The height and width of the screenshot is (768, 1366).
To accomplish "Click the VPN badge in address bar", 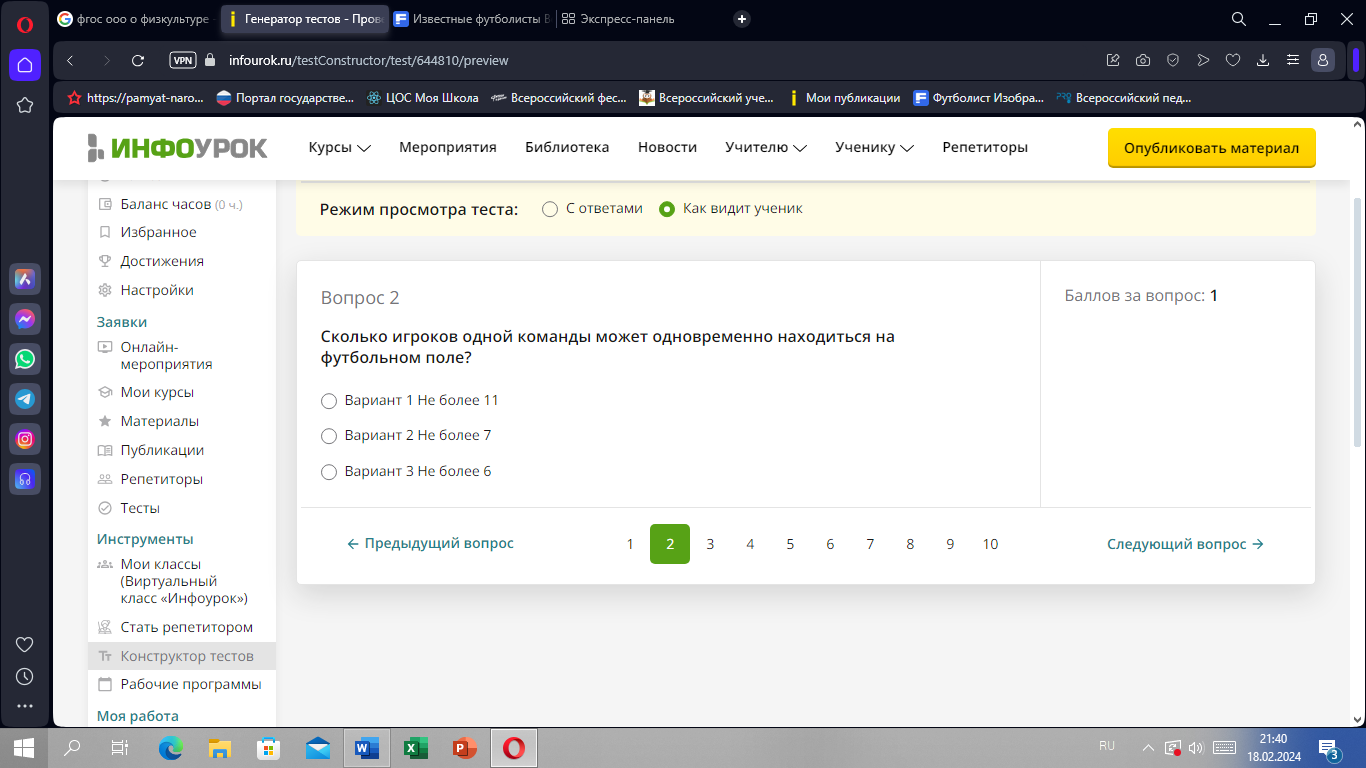I will pyautogui.click(x=183, y=60).
